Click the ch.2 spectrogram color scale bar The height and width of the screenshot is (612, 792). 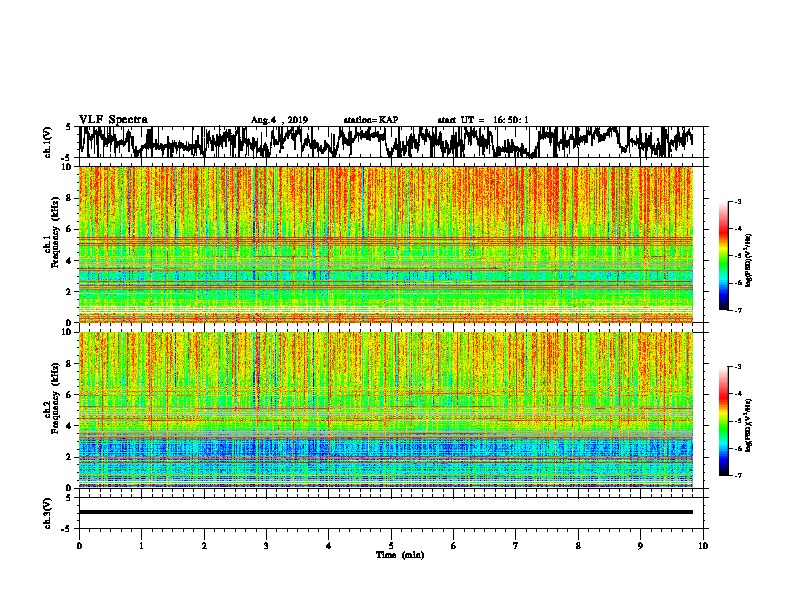tap(724, 421)
